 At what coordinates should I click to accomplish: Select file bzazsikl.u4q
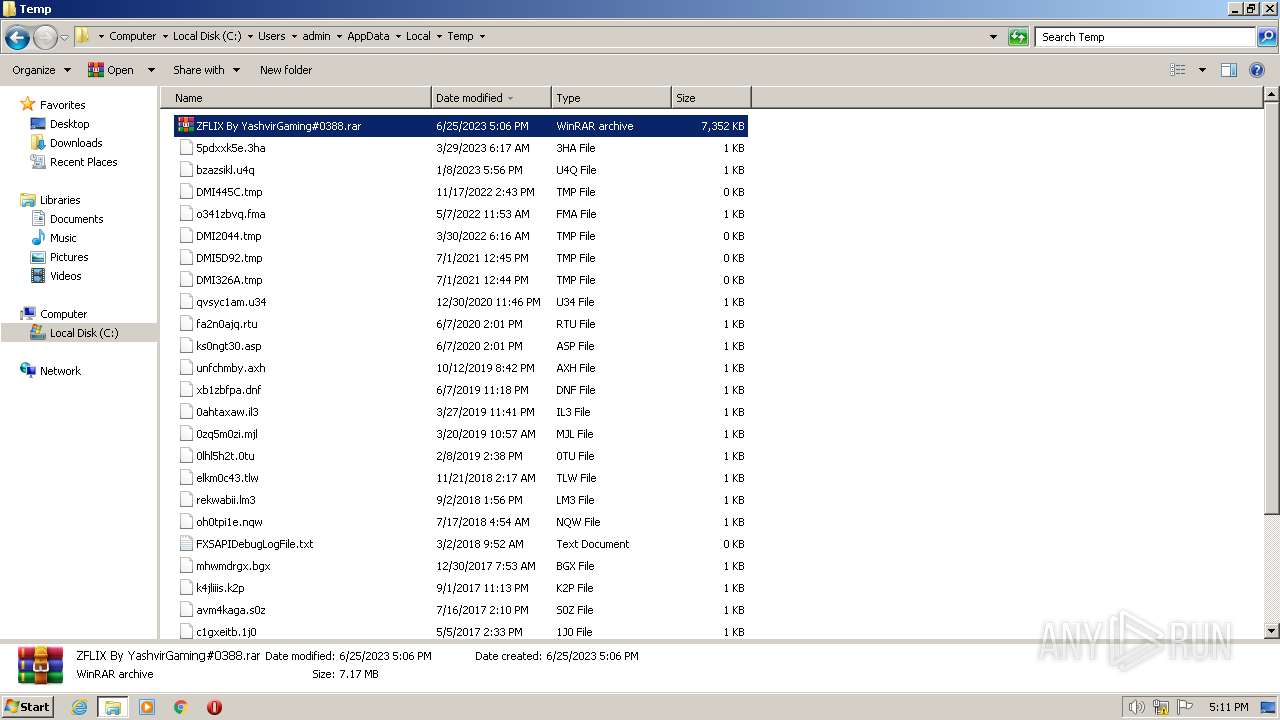225,170
